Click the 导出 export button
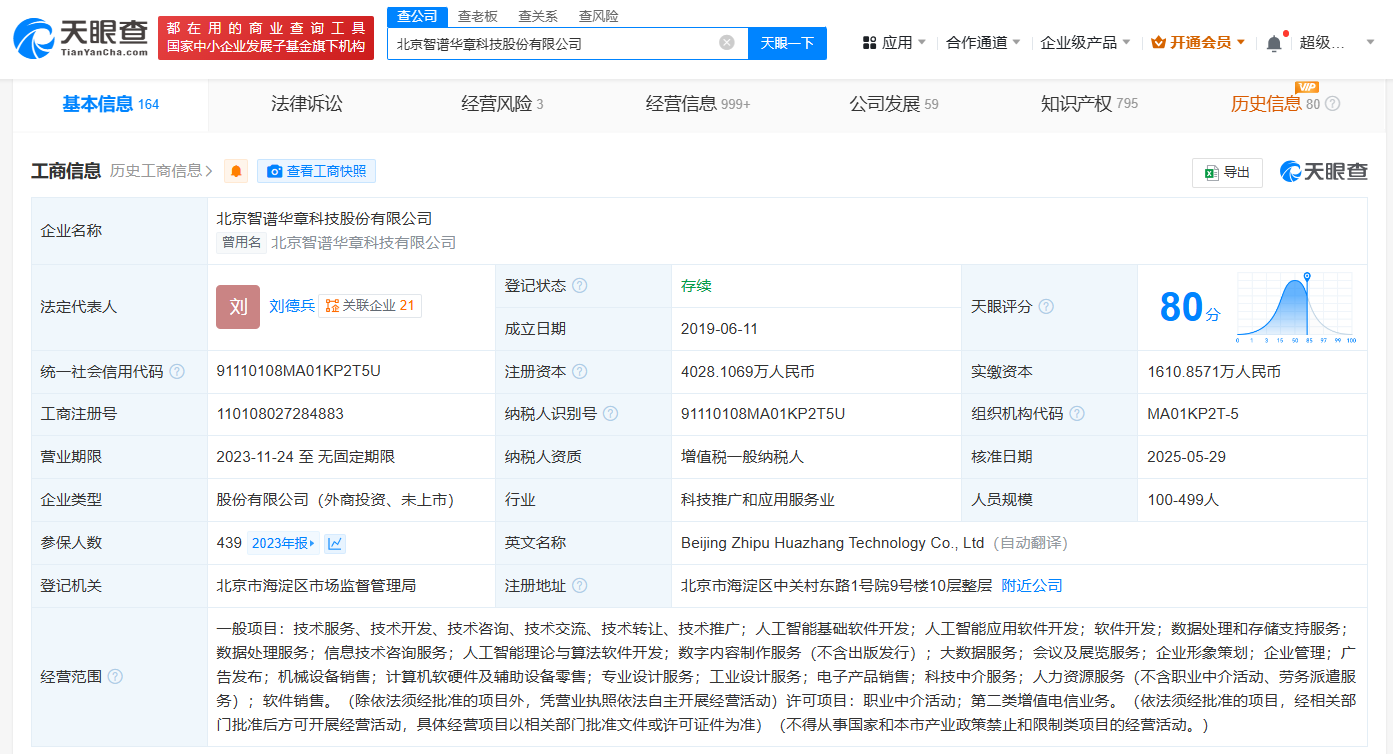This screenshot has height=754, width=1393. tap(1227, 172)
